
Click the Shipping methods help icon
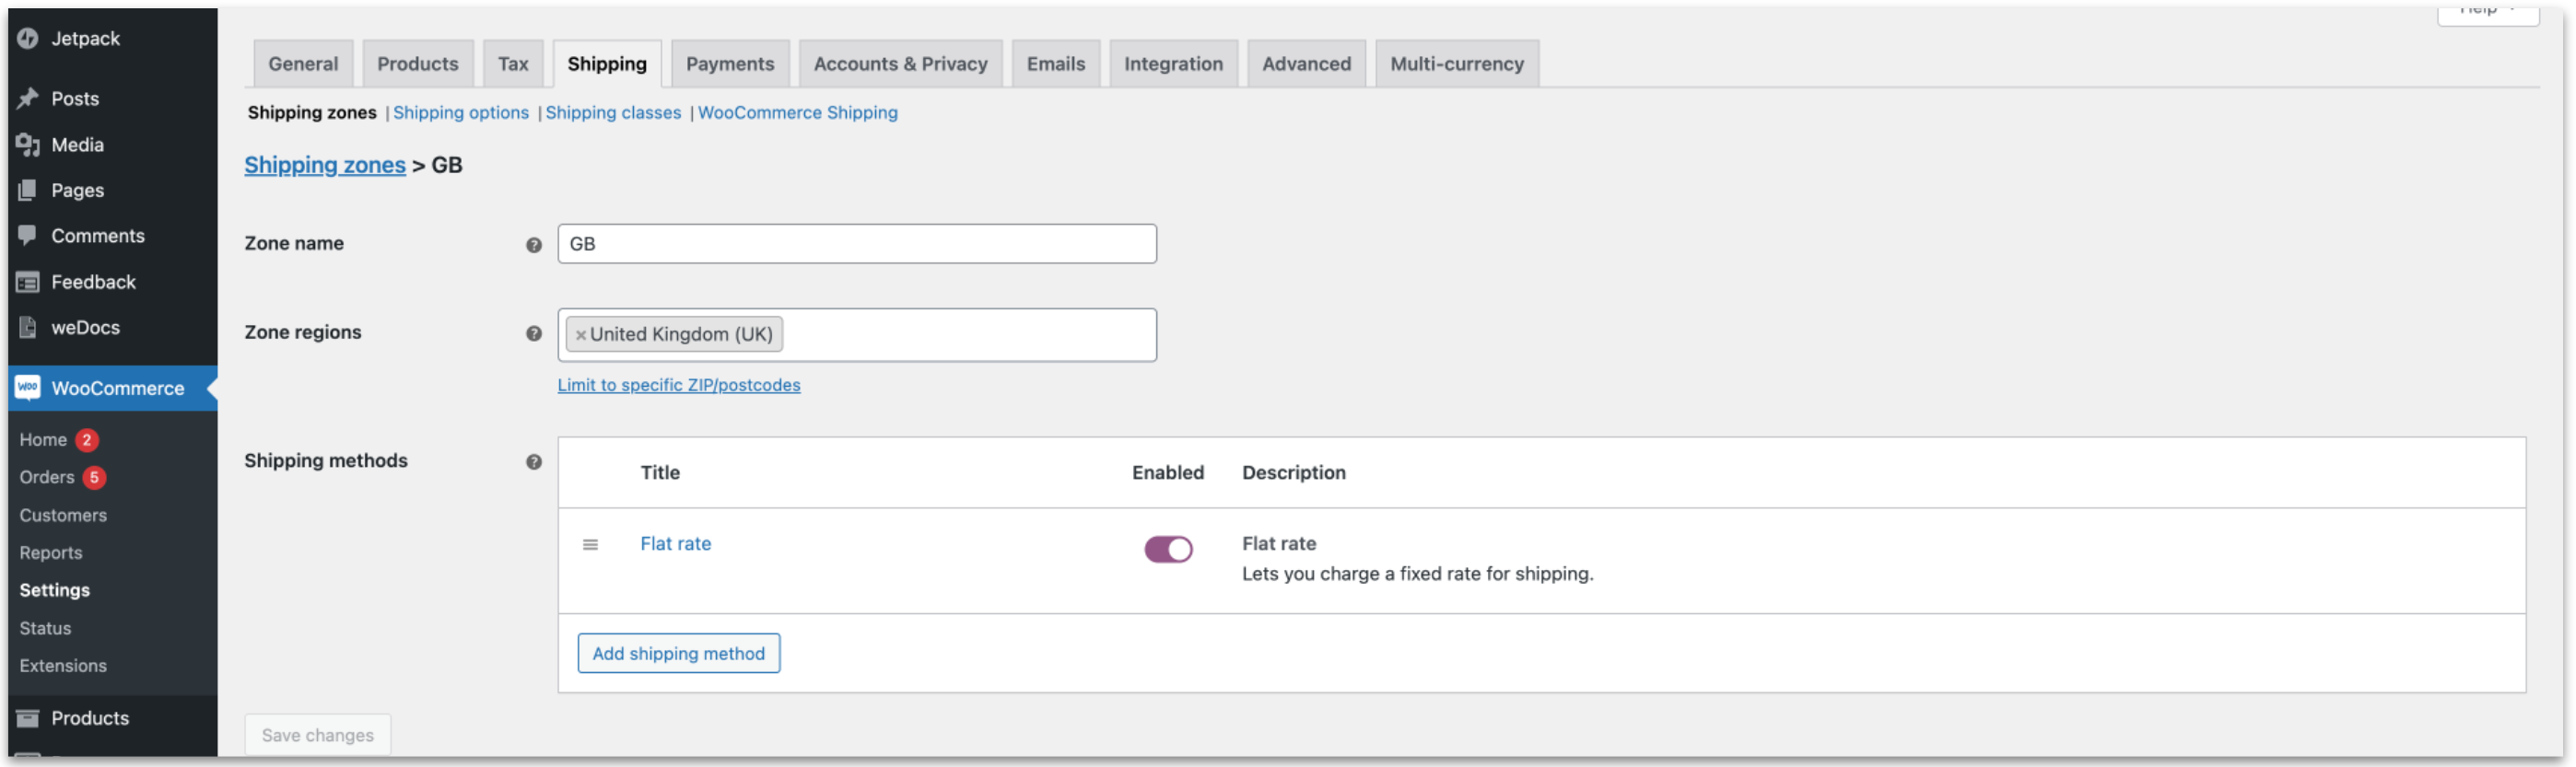[534, 462]
